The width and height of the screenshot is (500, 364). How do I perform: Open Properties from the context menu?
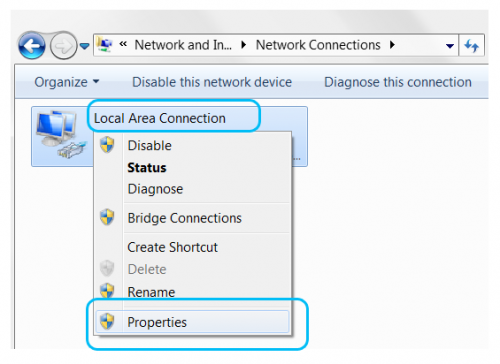(192, 322)
